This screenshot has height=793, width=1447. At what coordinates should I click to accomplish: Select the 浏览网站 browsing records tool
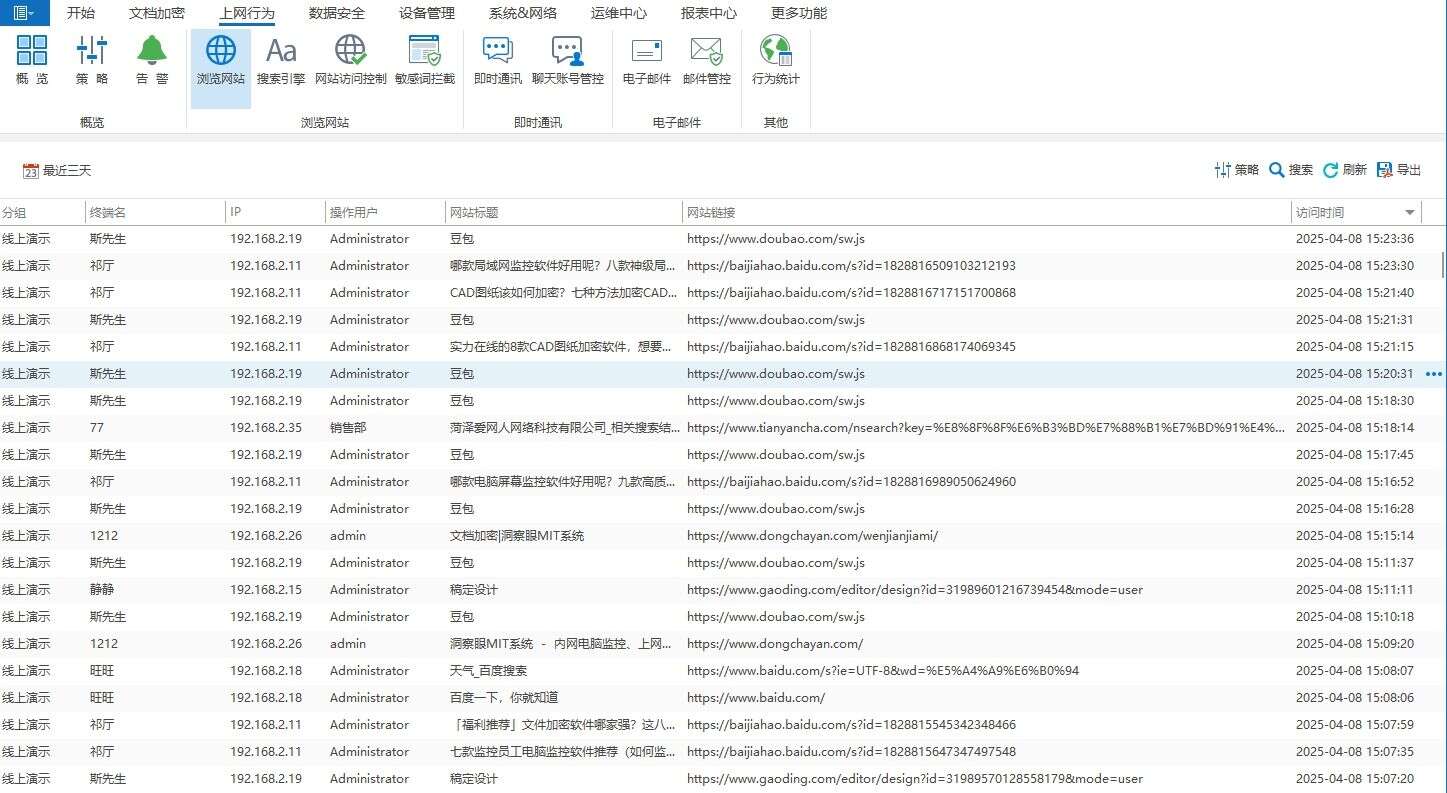(220, 61)
